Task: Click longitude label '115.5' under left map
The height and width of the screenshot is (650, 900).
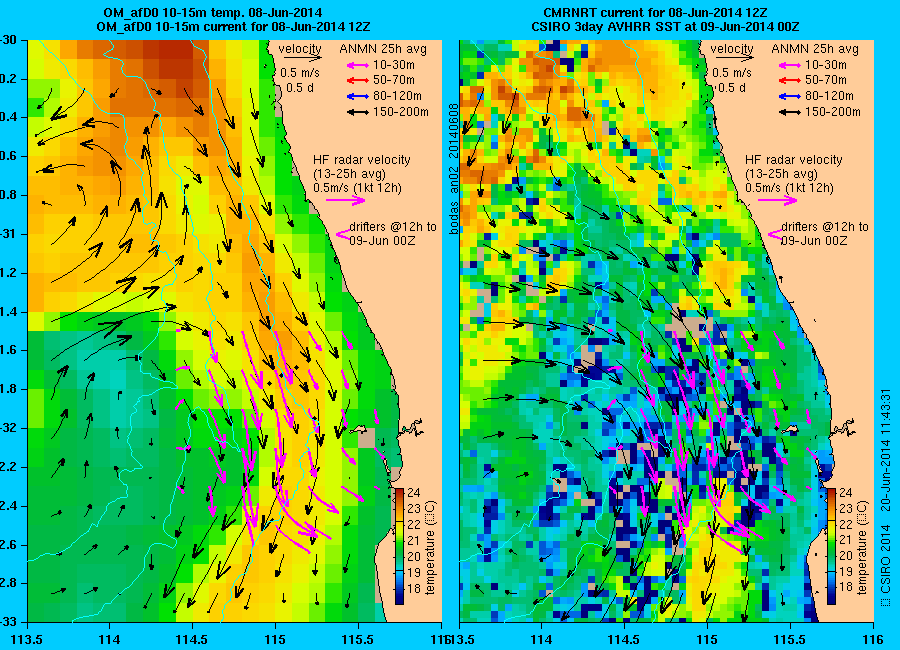Action: [358, 639]
